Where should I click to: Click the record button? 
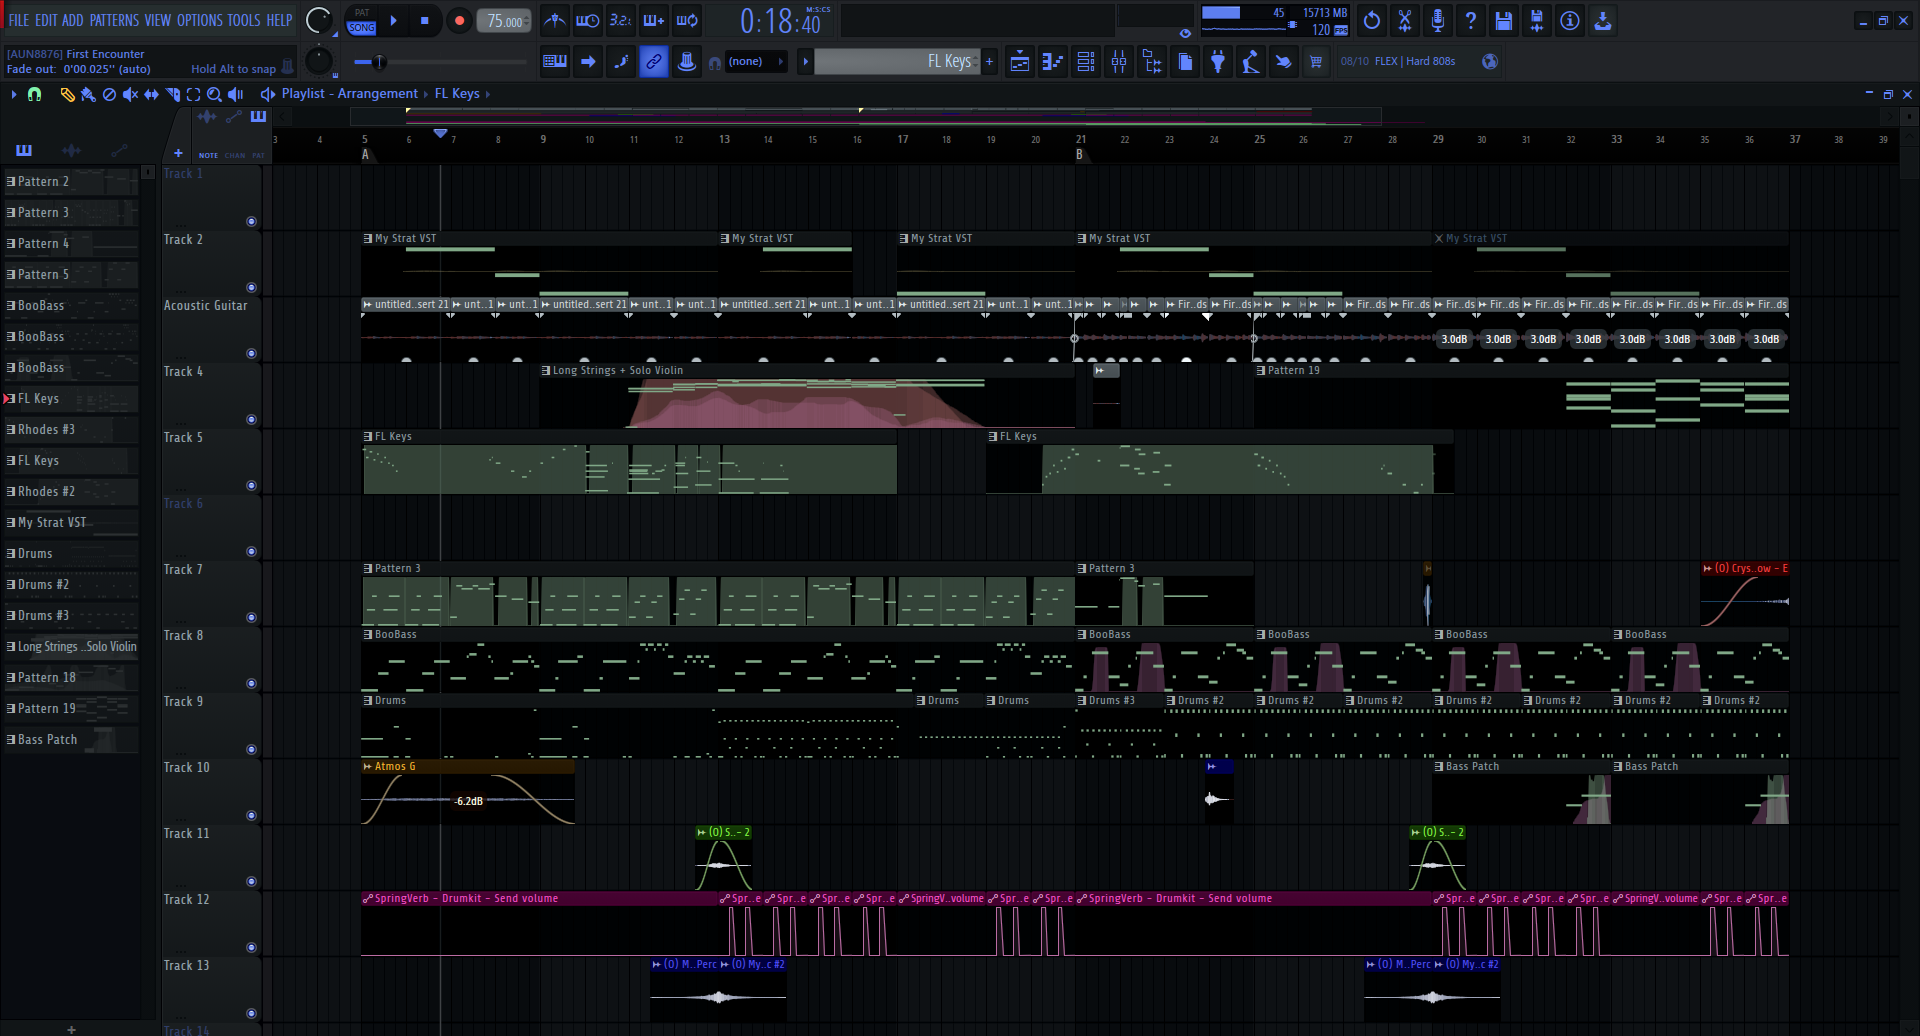tap(459, 20)
